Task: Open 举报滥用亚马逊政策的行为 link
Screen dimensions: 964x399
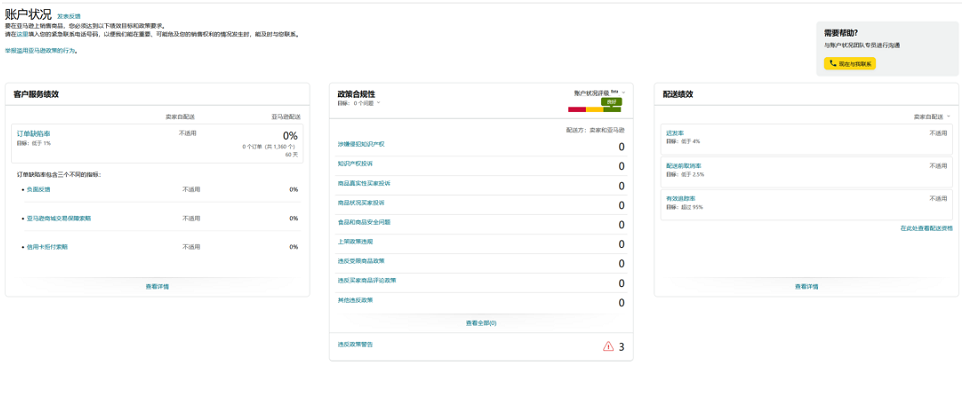Action: 41,50
